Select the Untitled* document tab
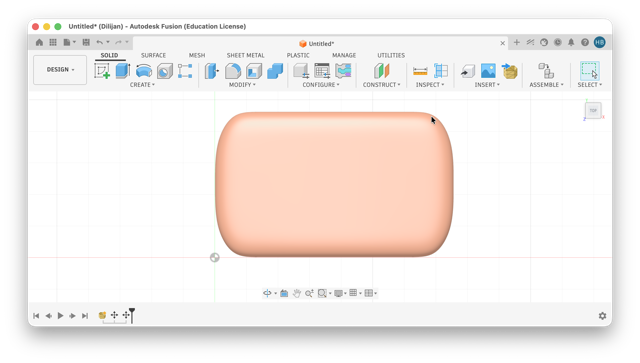 316,43
